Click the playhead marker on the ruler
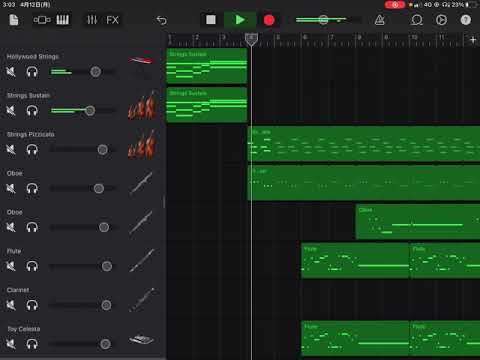The width and height of the screenshot is (480, 360). click(251, 40)
